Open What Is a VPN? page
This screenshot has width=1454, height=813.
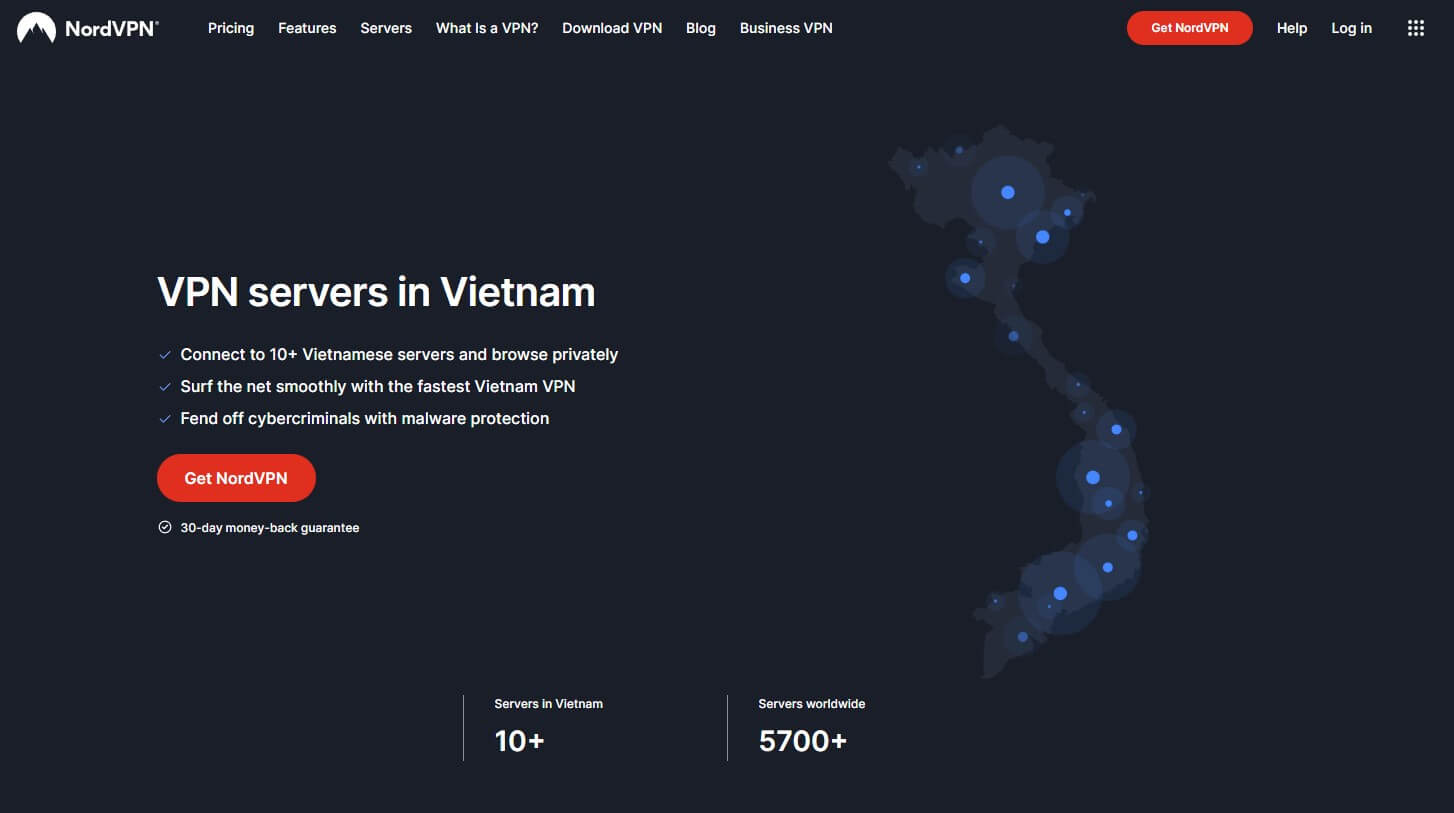click(487, 28)
